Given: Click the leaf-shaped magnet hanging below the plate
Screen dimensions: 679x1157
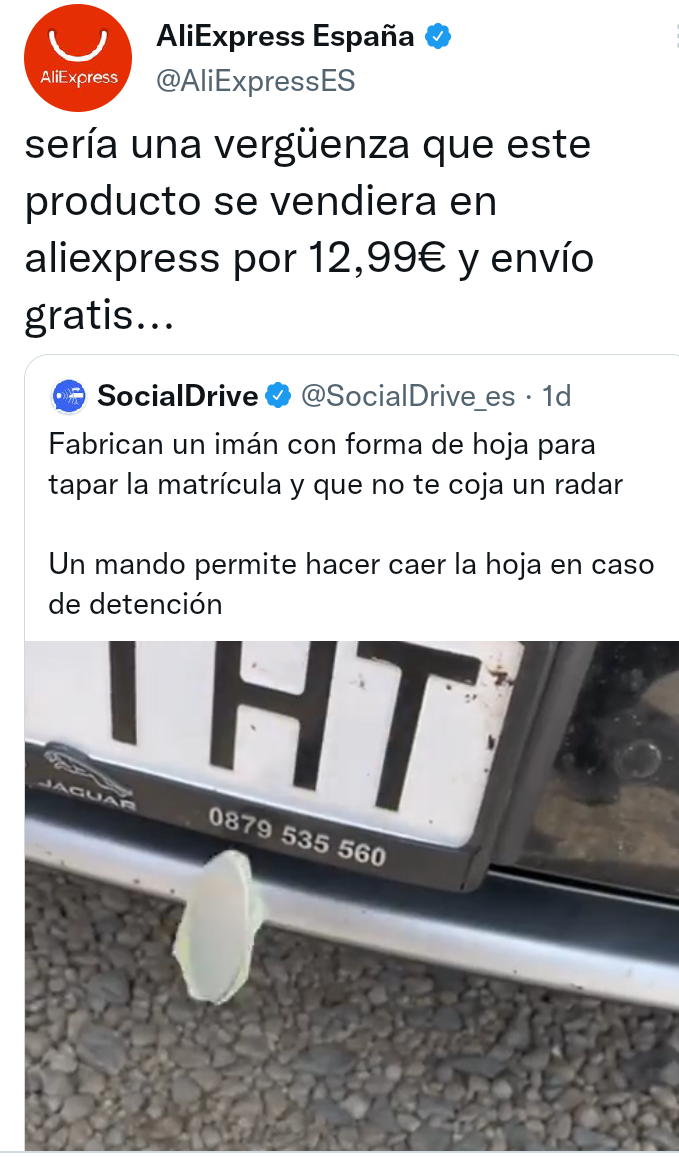Looking at the screenshot, I should 215,926.
